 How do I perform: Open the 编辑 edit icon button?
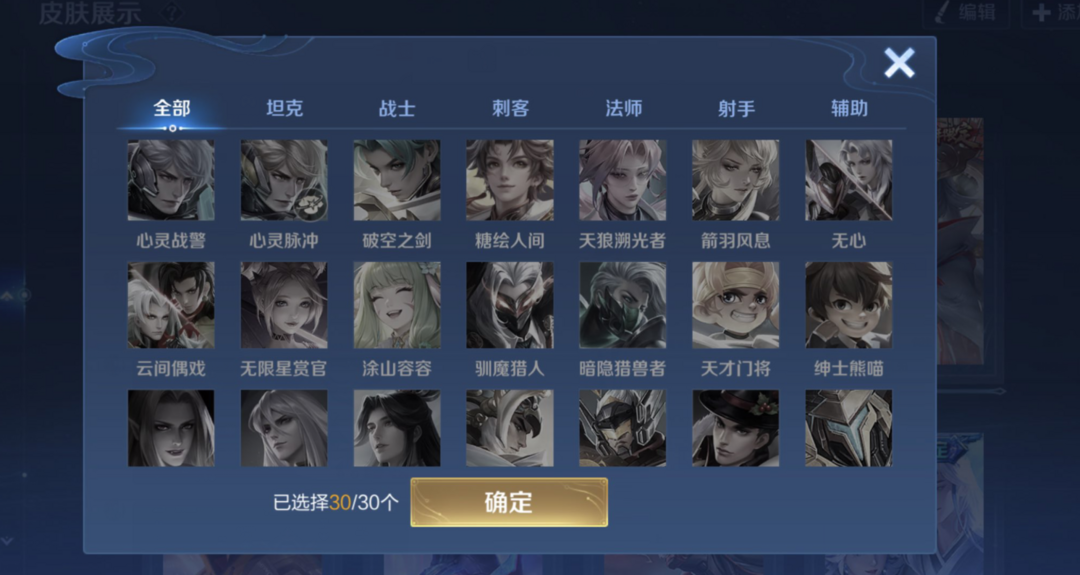coord(967,12)
